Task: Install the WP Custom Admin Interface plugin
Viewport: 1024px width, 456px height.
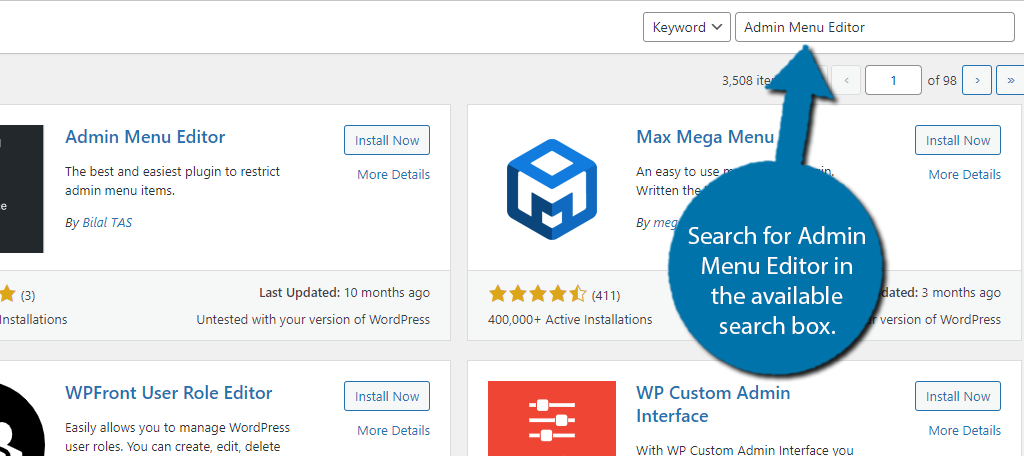Action: (957, 397)
